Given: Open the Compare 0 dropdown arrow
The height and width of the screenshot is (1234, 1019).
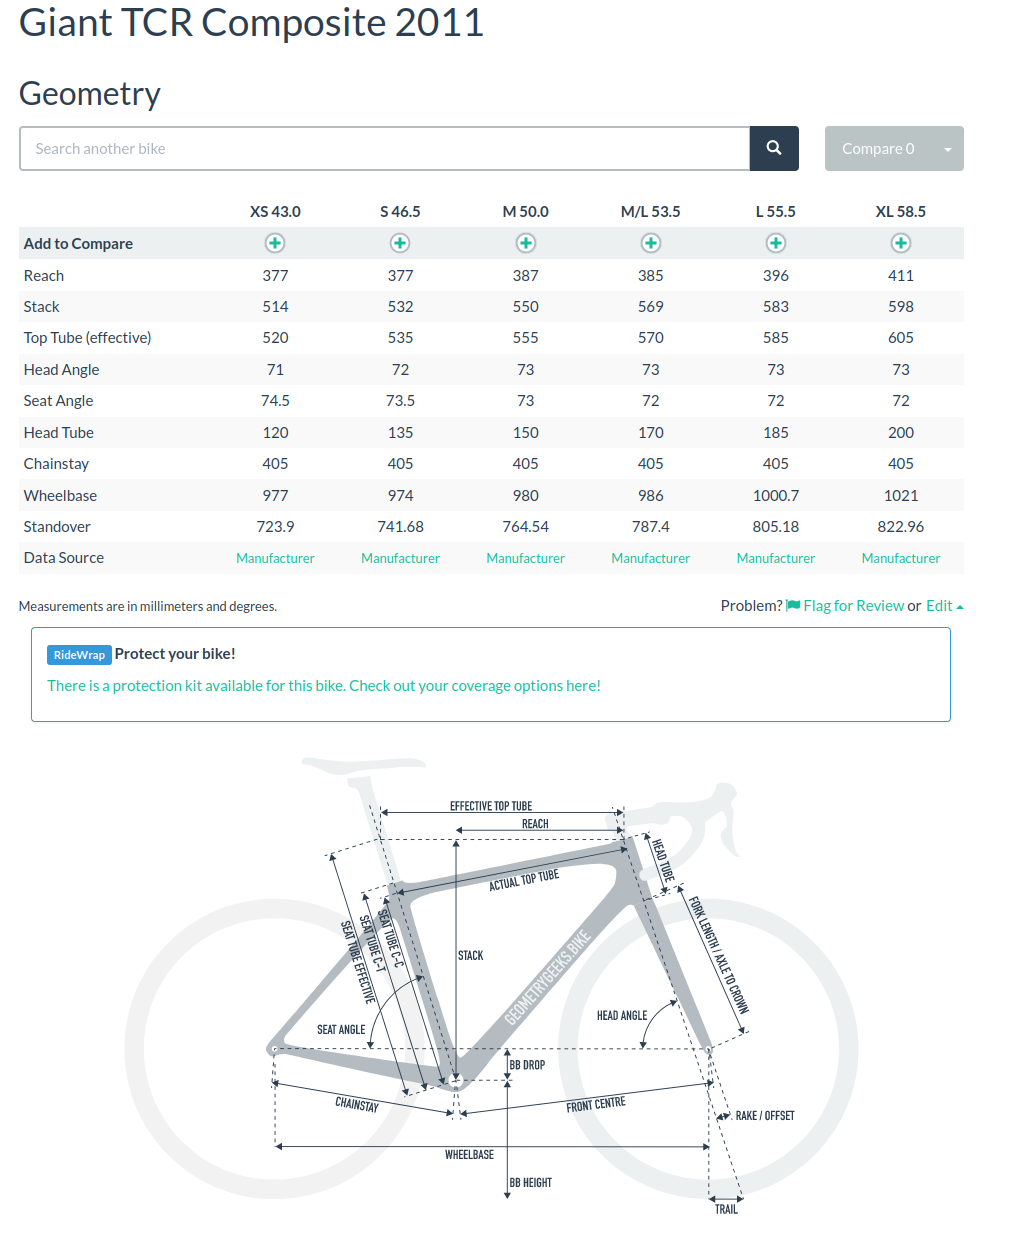Looking at the screenshot, I should [x=947, y=149].
